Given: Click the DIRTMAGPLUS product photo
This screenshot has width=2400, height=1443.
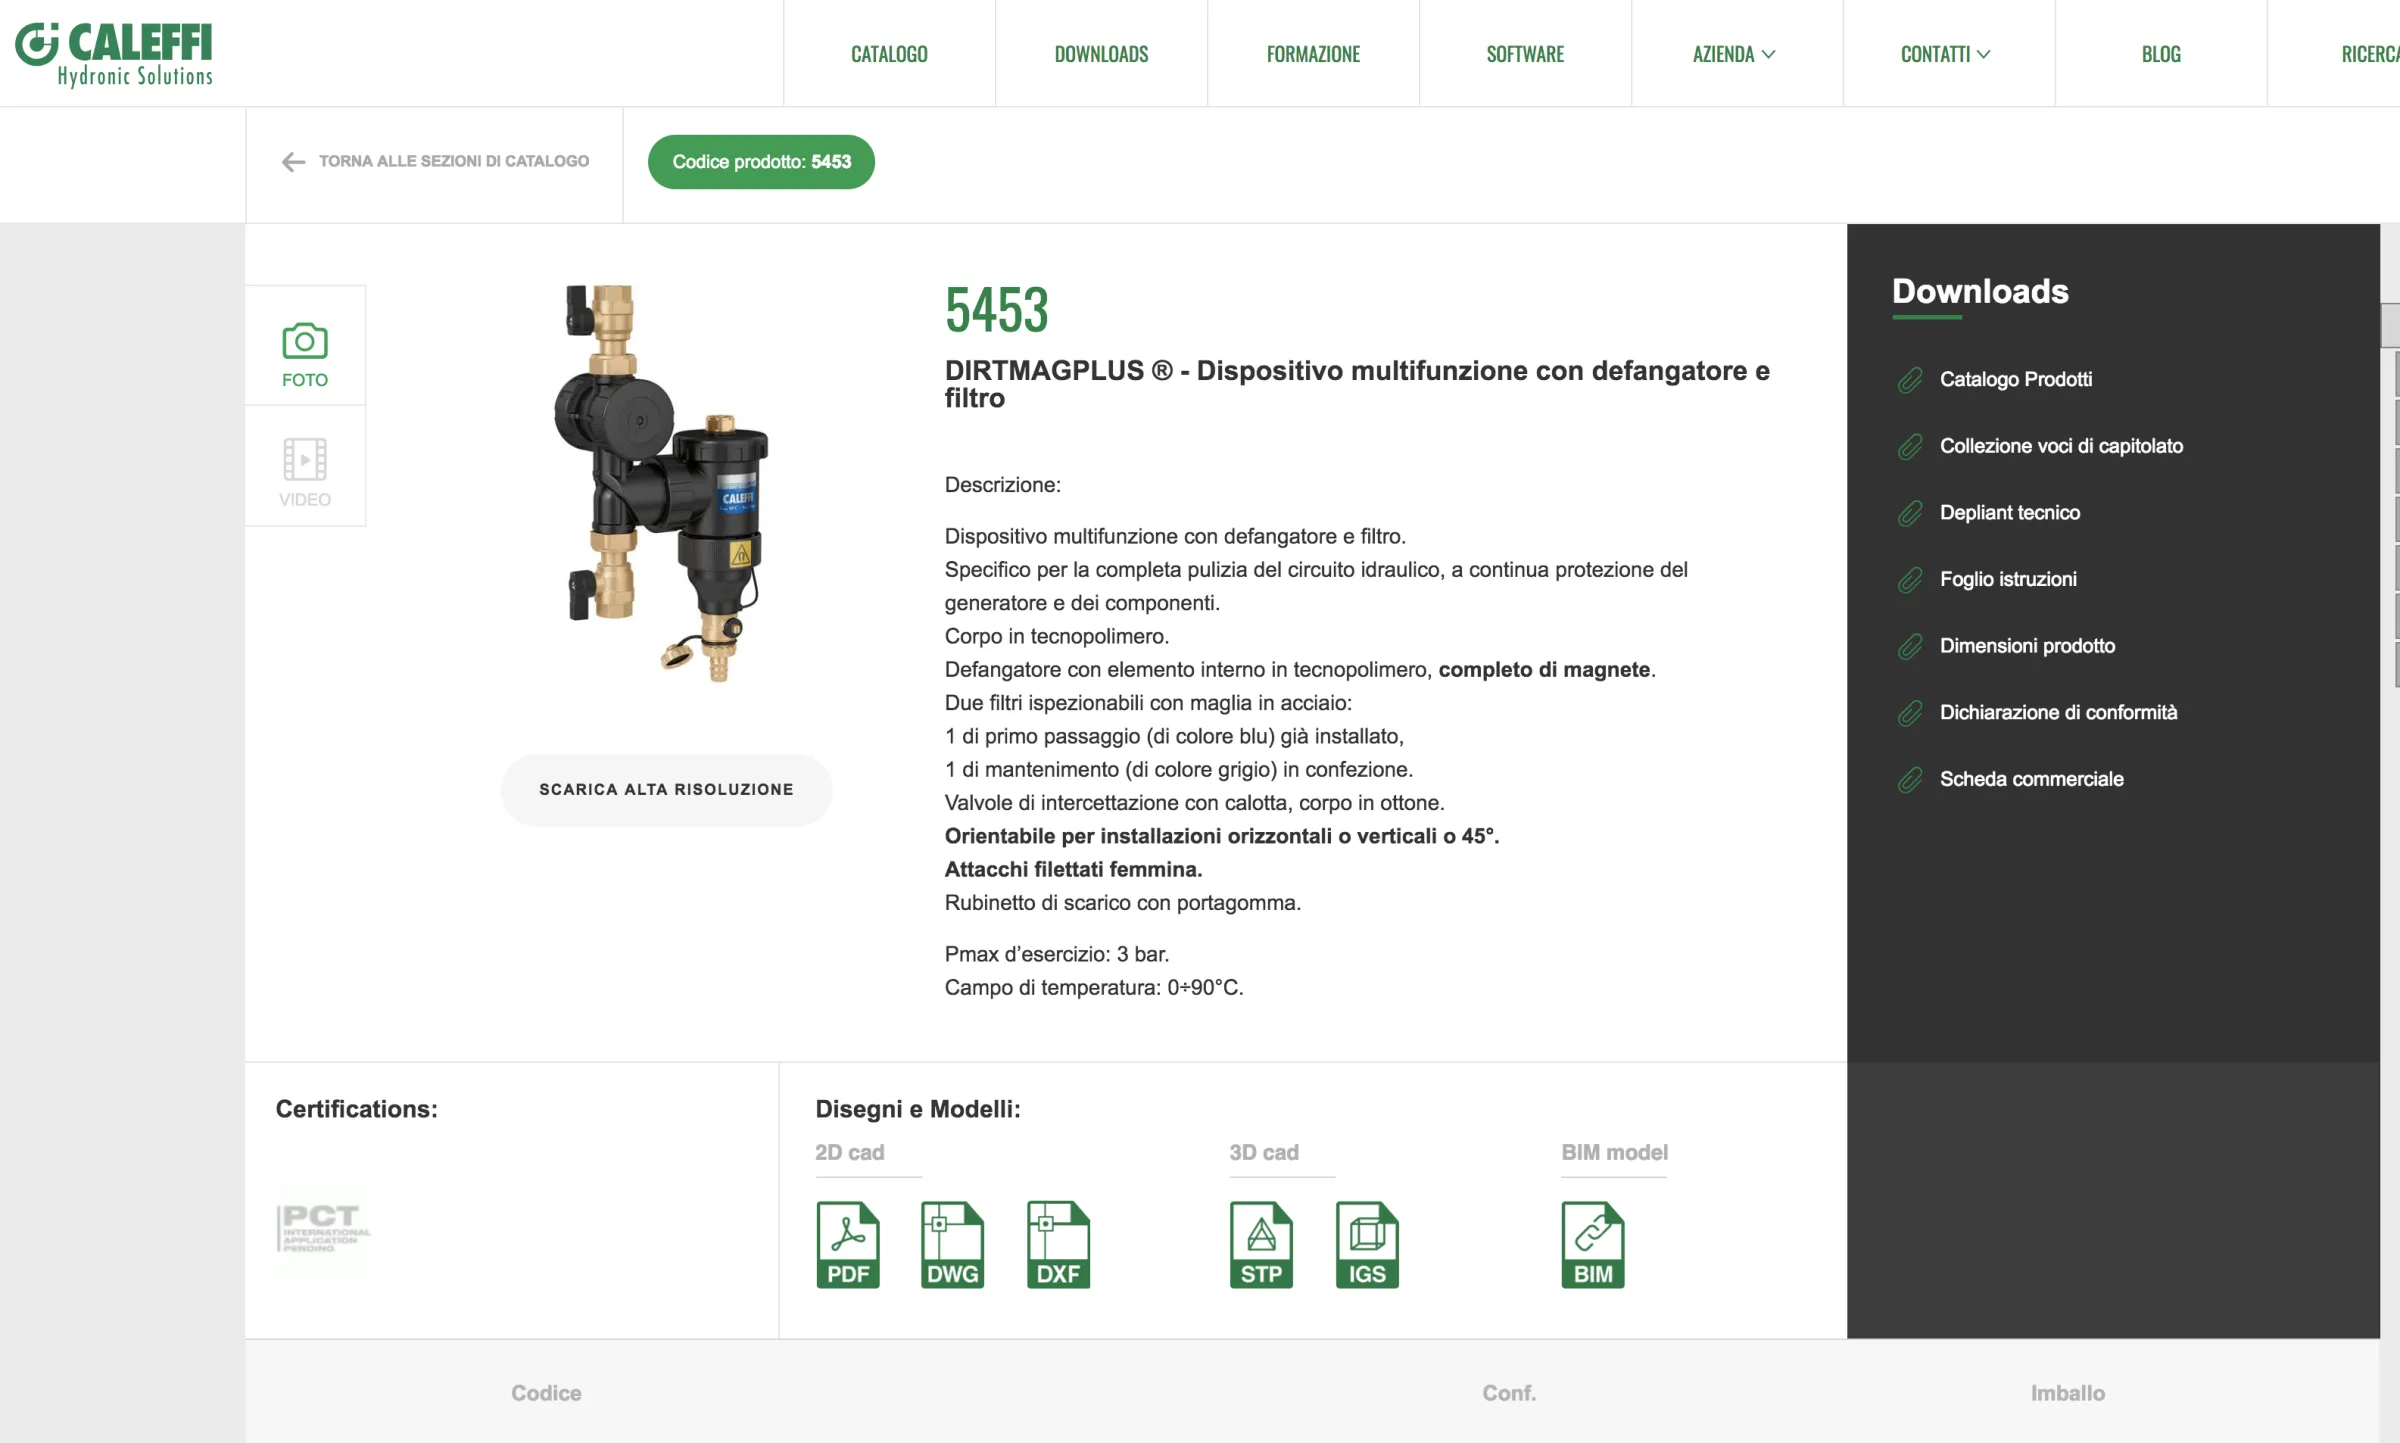Looking at the screenshot, I should tap(662, 483).
